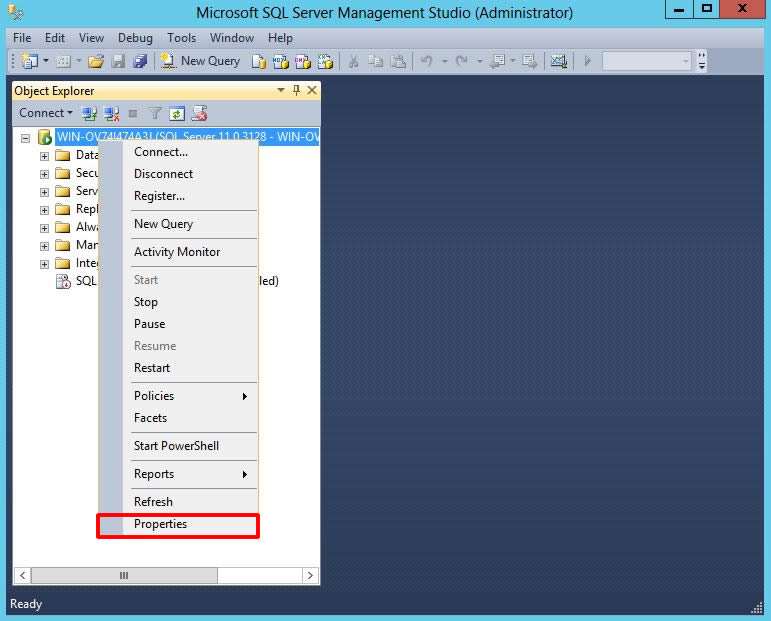Collapse the WIN-OV74I474A3I server node
Screen dimensions: 771x621
click(x=26, y=138)
